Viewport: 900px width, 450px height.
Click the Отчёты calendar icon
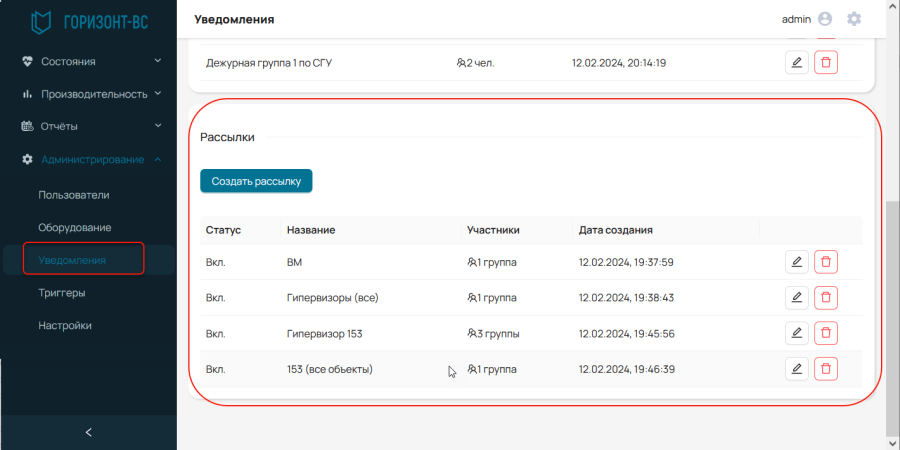27,126
